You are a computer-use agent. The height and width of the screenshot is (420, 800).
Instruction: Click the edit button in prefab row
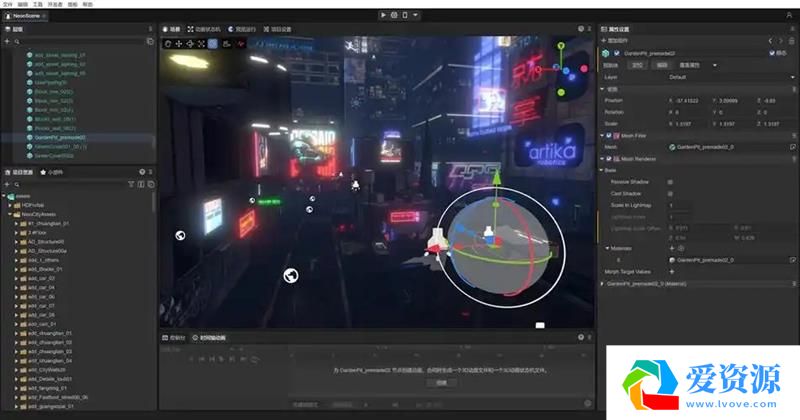[662, 65]
